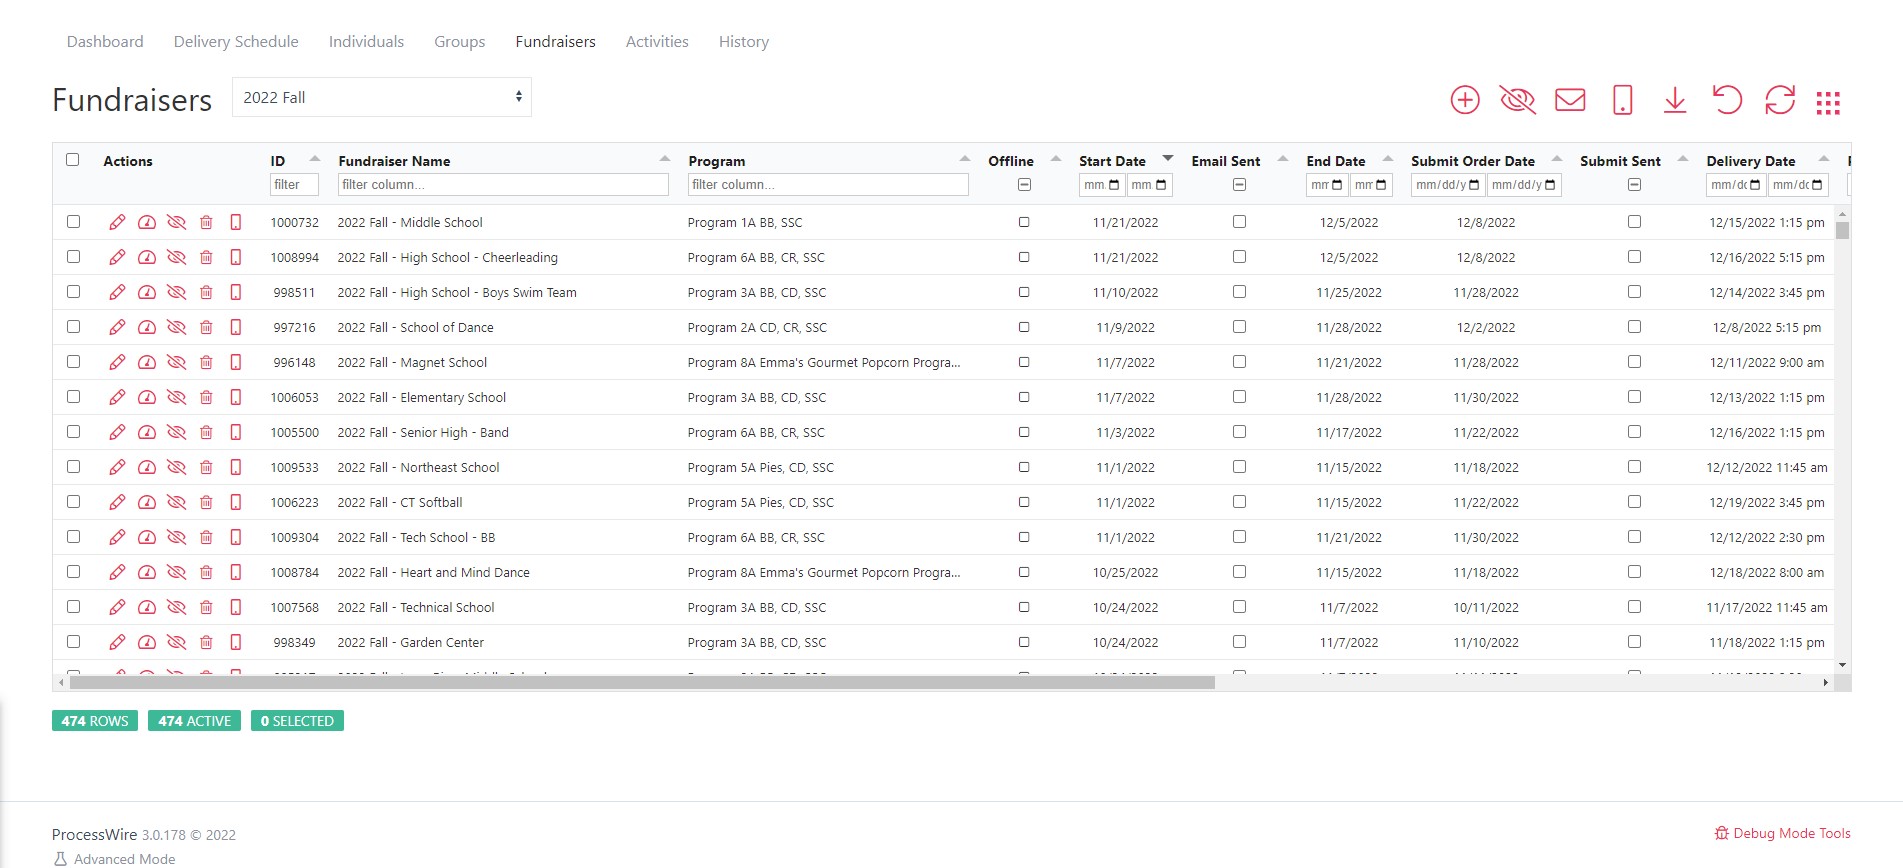Open the 2022 Fall season dropdown
The height and width of the screenshot is (868, 1903).
click(382, 97)
